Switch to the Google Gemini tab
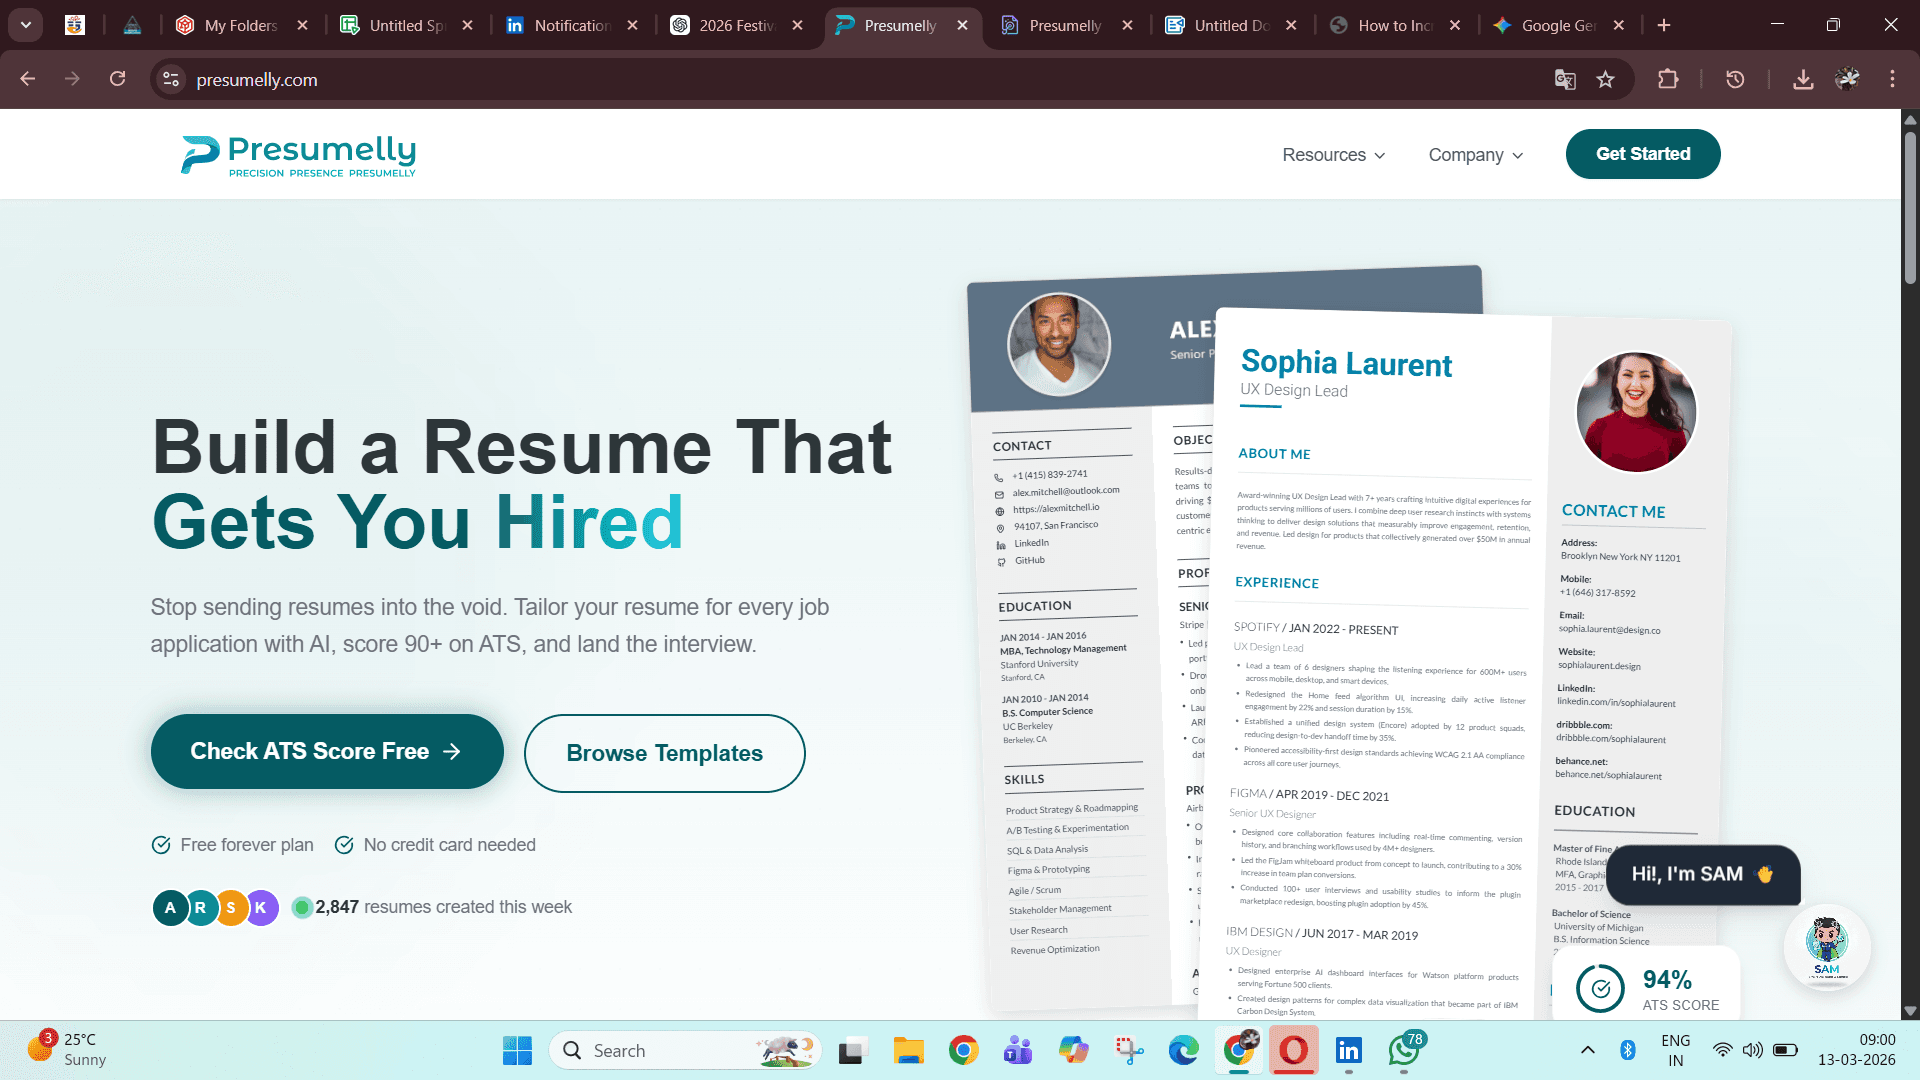Screen dimensions: 1920x1080 click(x=1558, y=25)
